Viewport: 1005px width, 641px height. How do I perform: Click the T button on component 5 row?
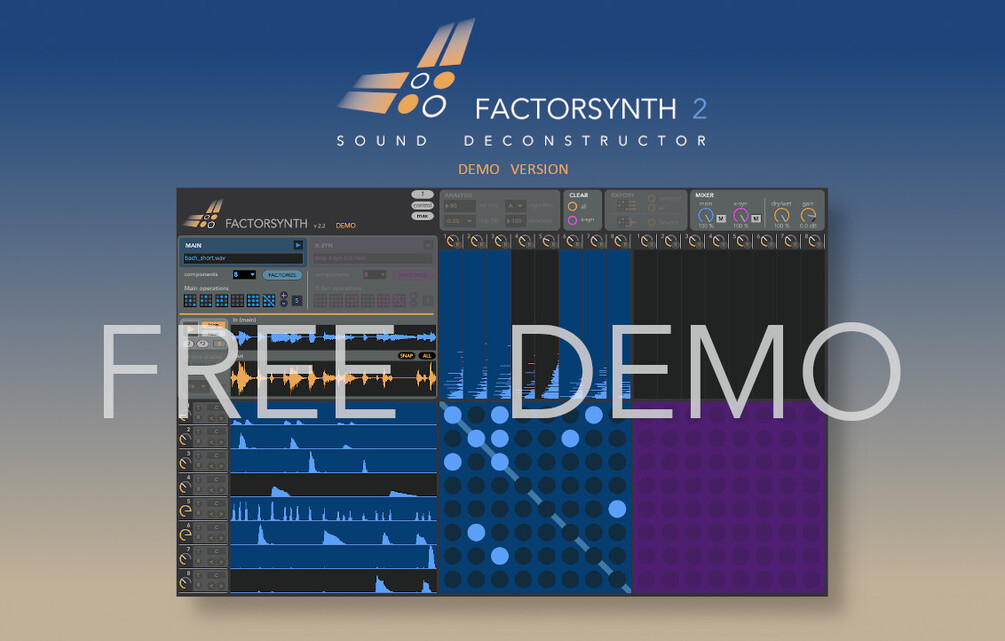(199, 504)
